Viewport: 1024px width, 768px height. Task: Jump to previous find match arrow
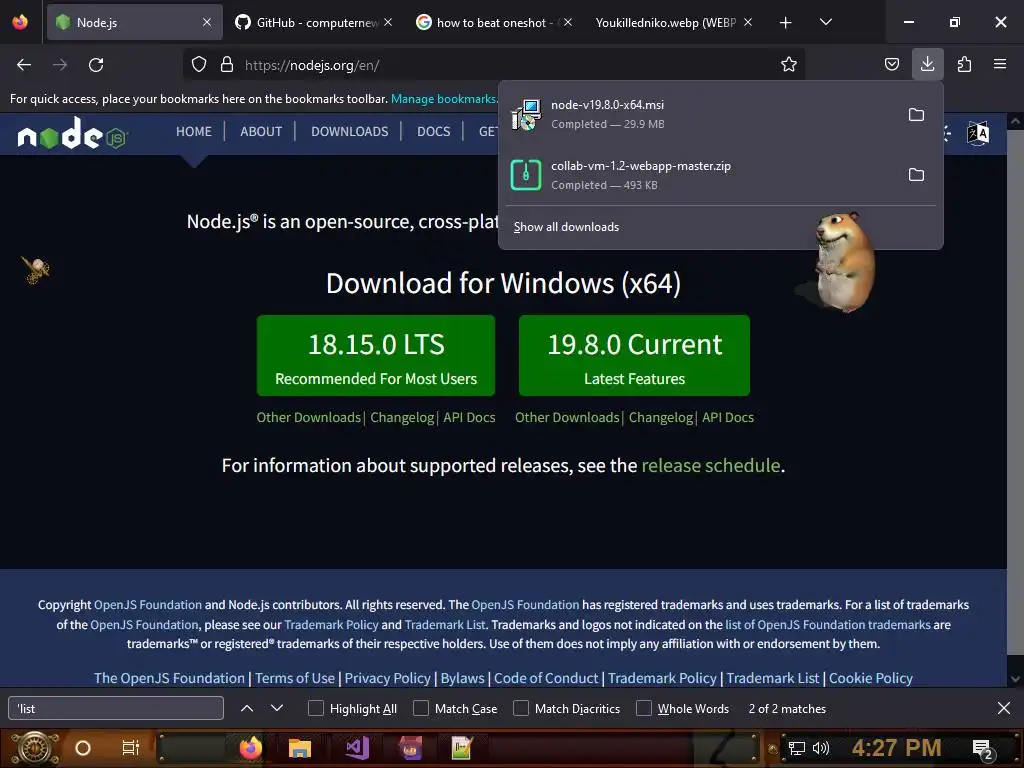(x=247, y=708)
